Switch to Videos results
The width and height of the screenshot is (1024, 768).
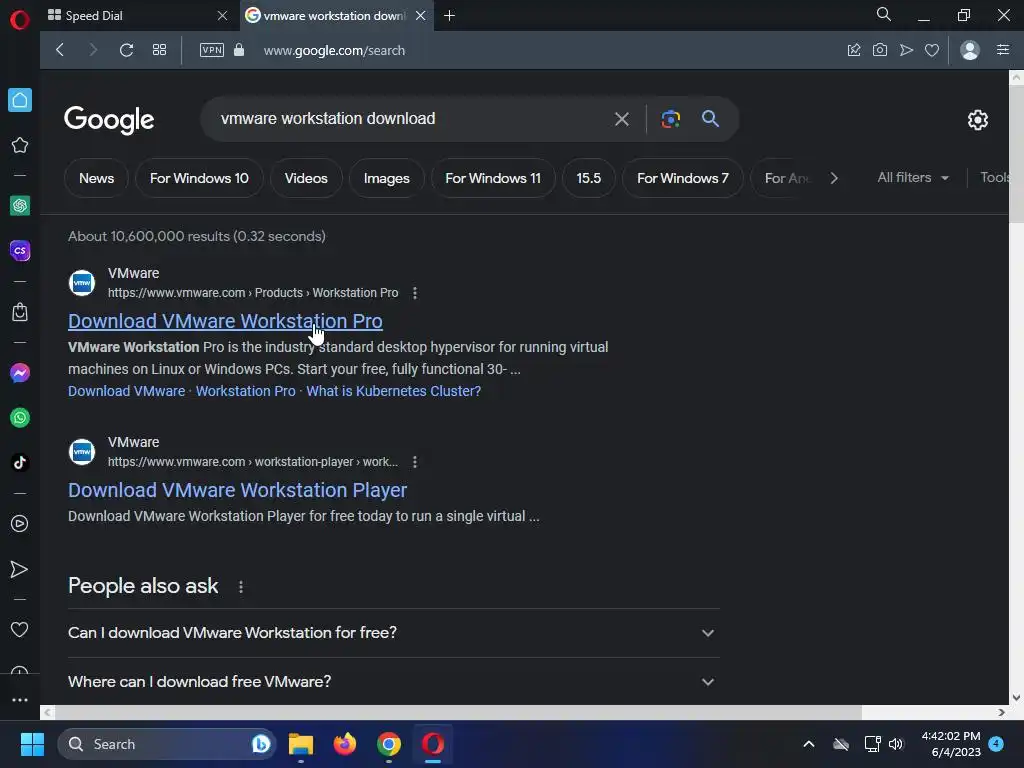click(x=306, y=178)
